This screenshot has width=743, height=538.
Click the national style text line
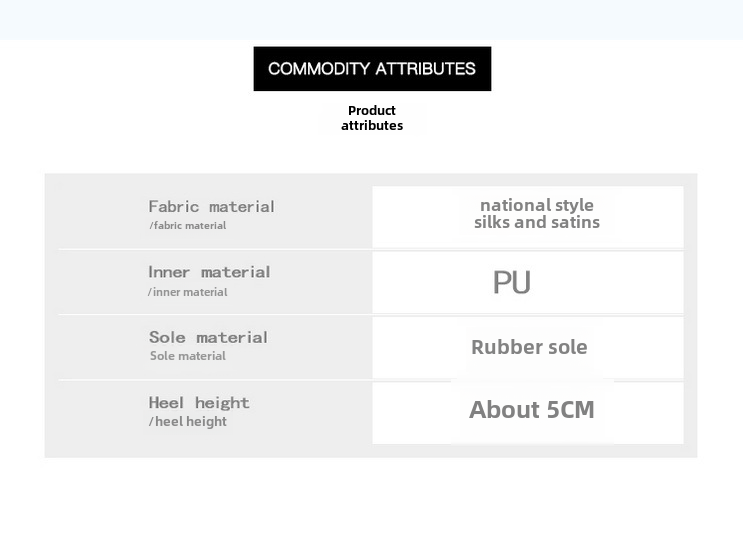coord(536,205)
